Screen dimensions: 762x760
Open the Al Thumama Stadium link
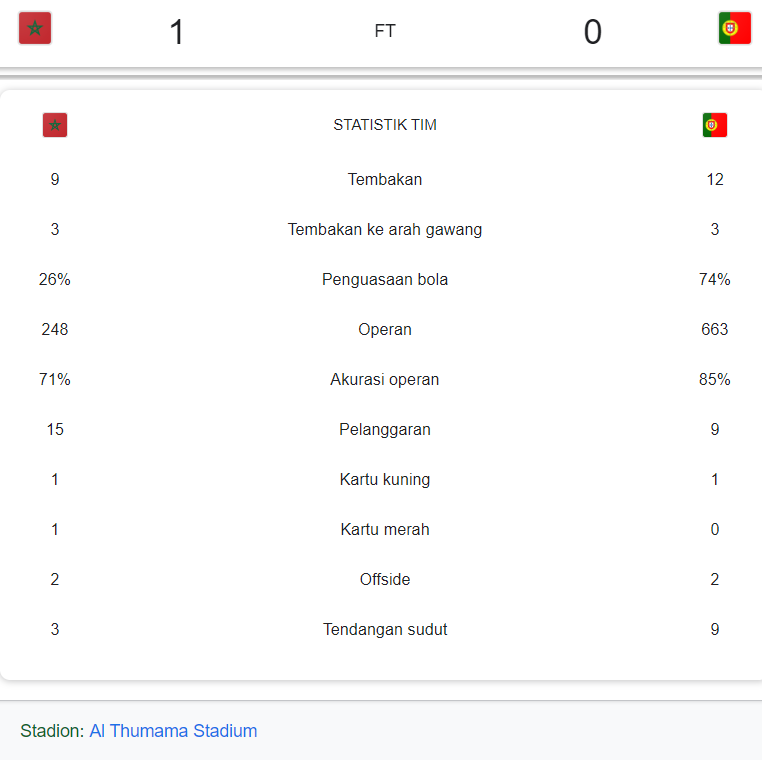click(173, 731)
